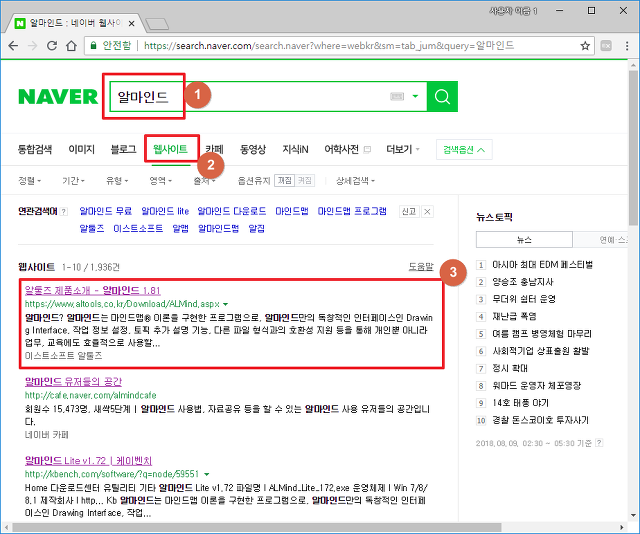The width and height of the screenshot is (640, 534).
Task: Select the 뉴스 tab in 뉴스토픽
Action: [524, 240]
